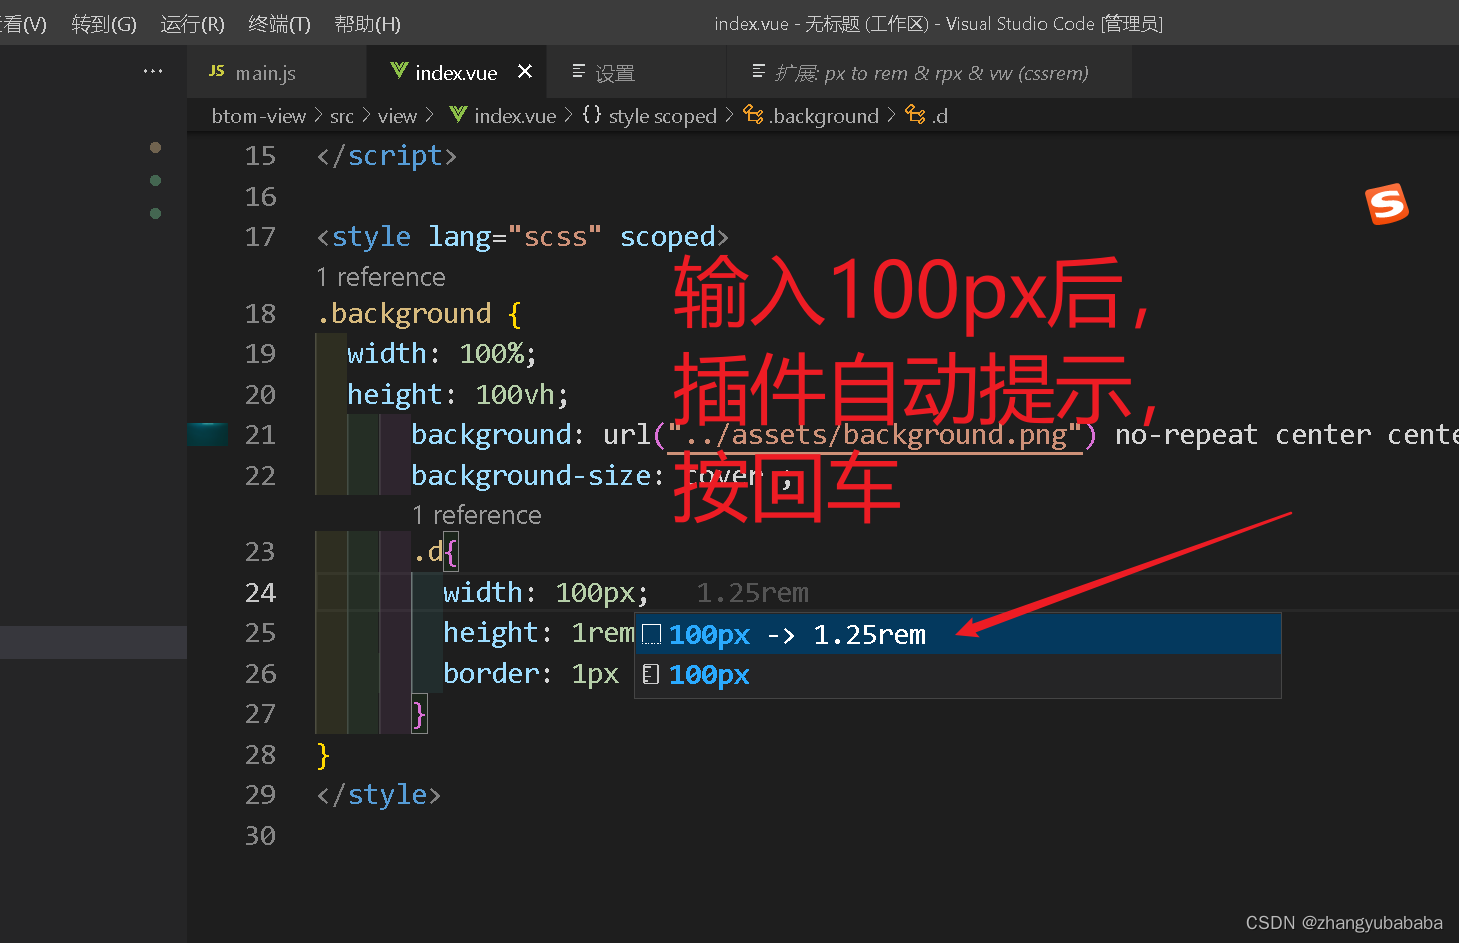Viewport: 1459px width, 943px height.
Task: Select .d in the breadcrumb
Action: 939,116
